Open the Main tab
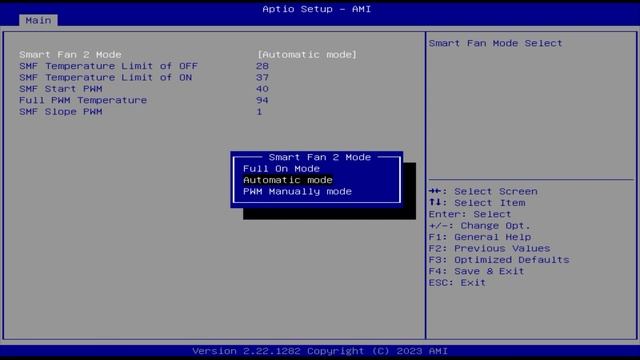Image resolution: width=640 pixels, height=360 pixels. click(38, 20)
